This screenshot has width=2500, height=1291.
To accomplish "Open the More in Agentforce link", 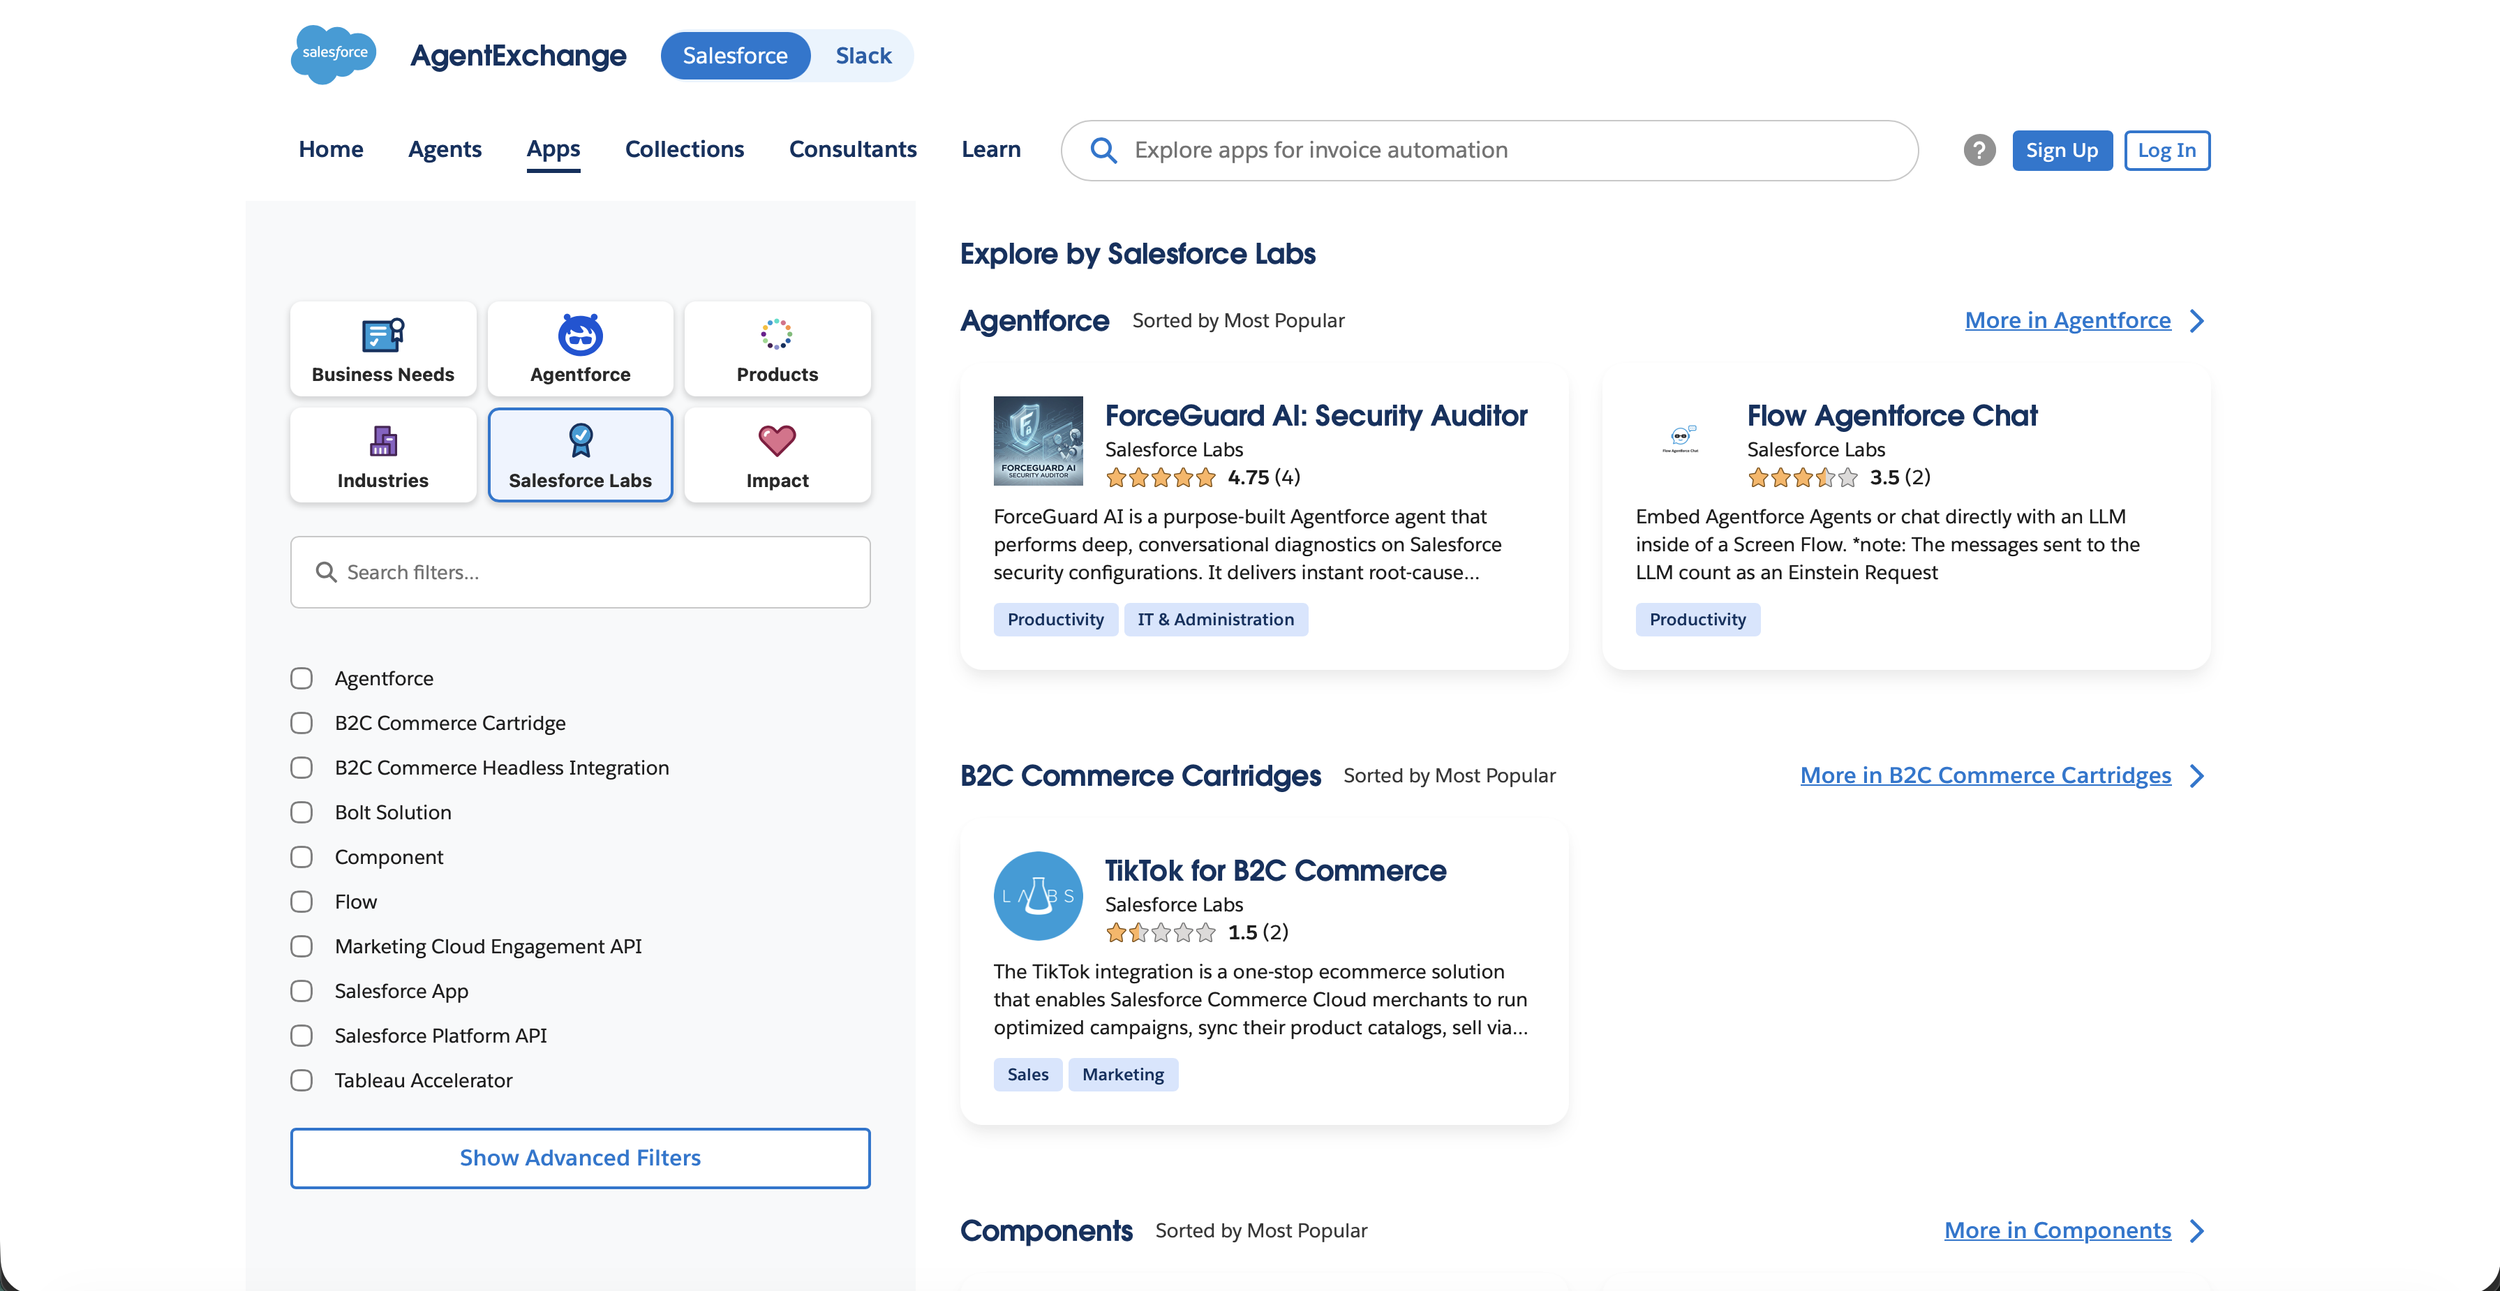I will [x=2068, y=321].
